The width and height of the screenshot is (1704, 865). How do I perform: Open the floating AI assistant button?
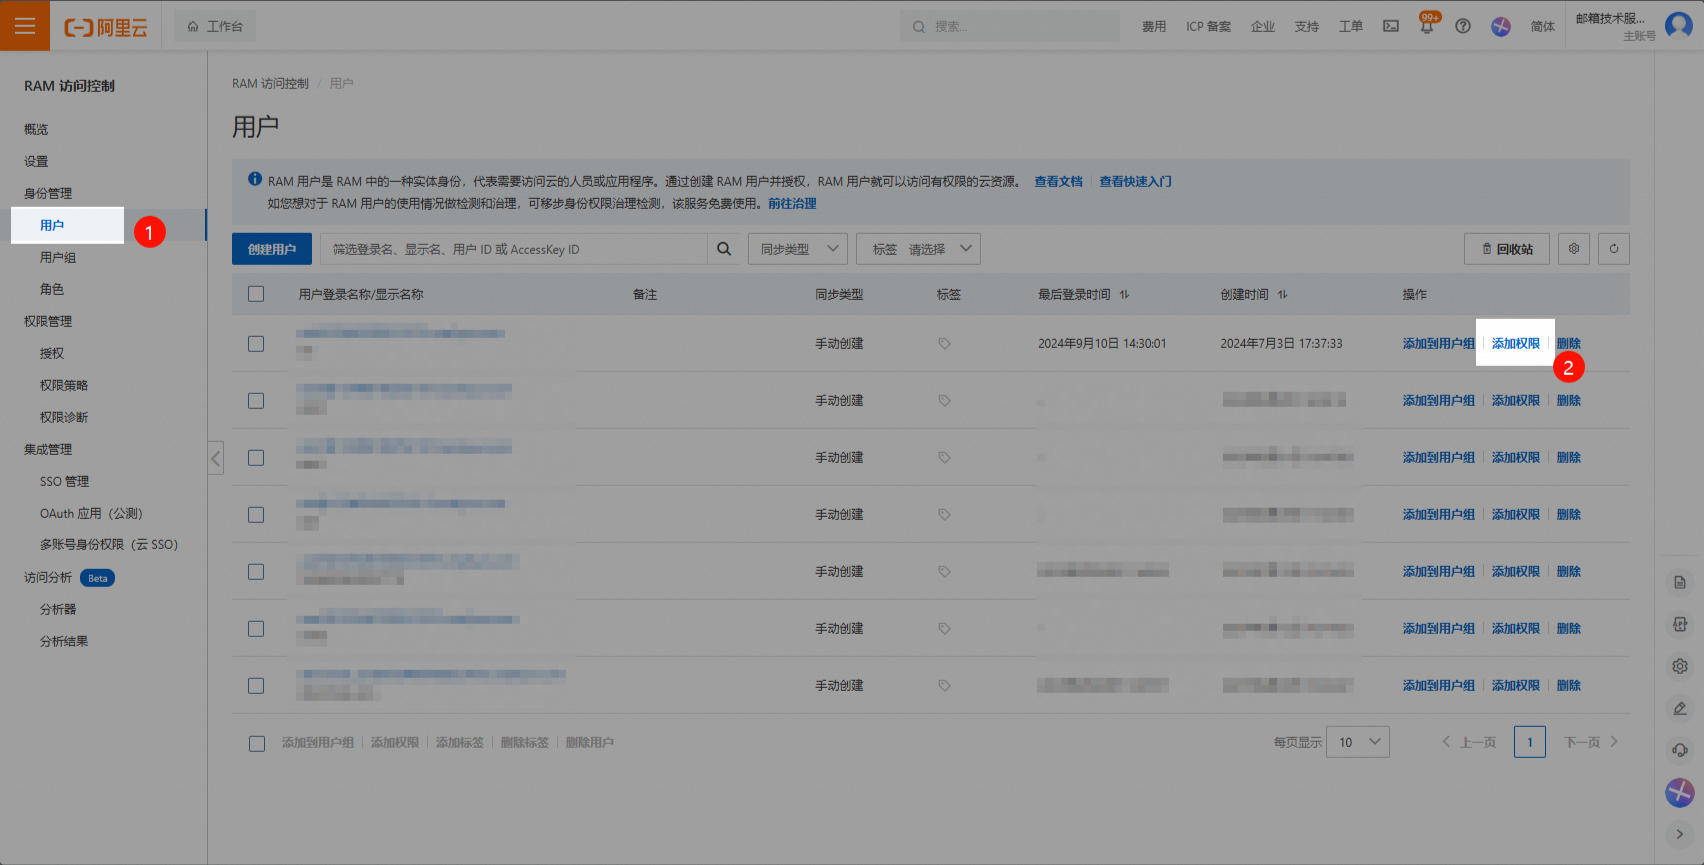point(1680,793)
